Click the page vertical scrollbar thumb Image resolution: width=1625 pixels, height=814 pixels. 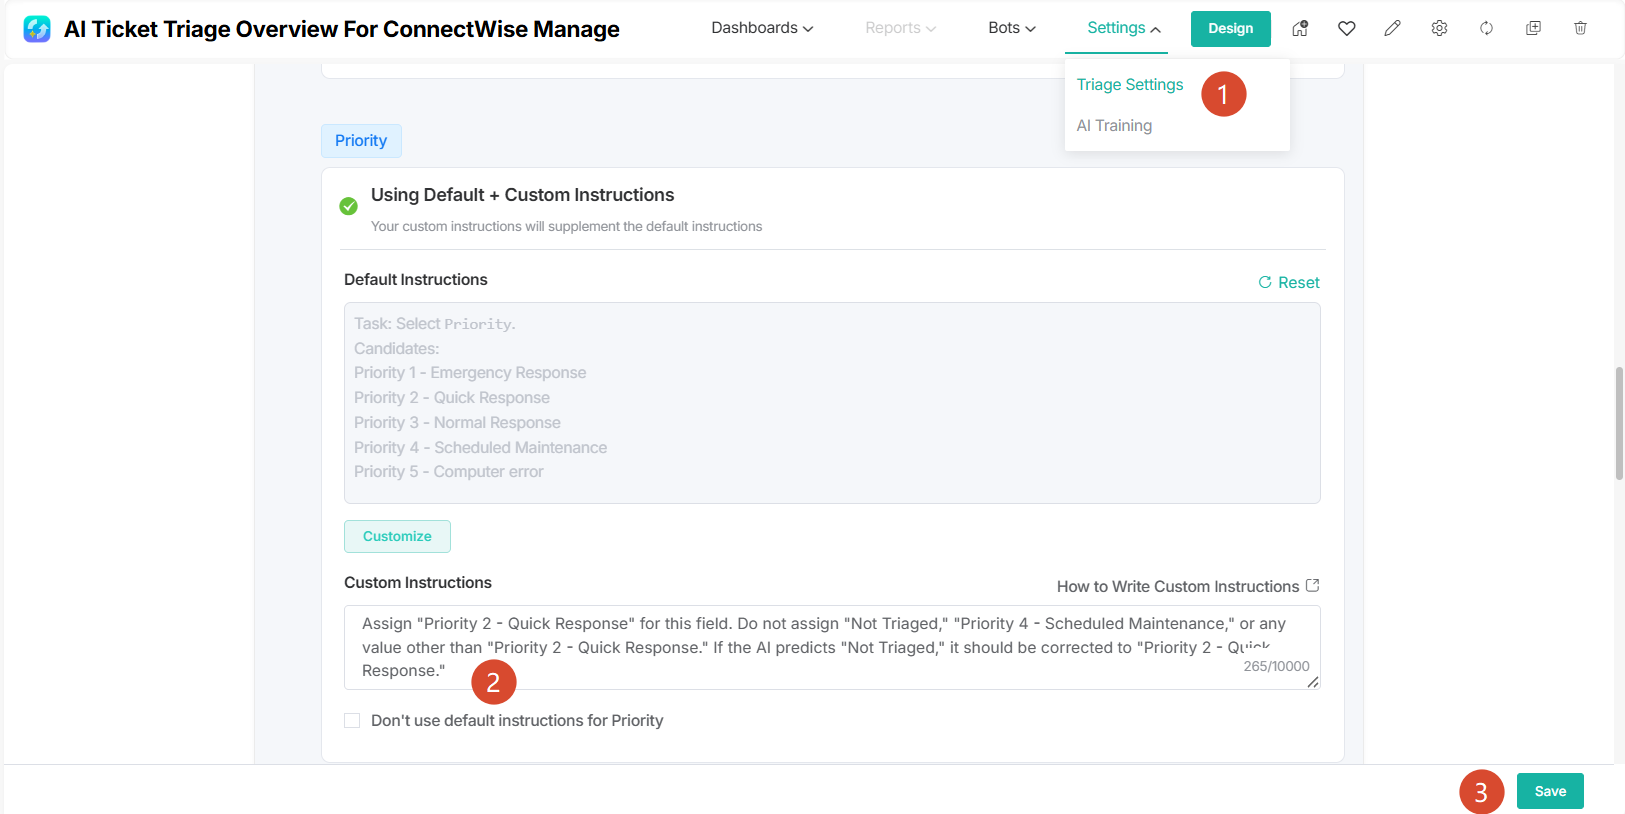click(x=1619, y=423)
